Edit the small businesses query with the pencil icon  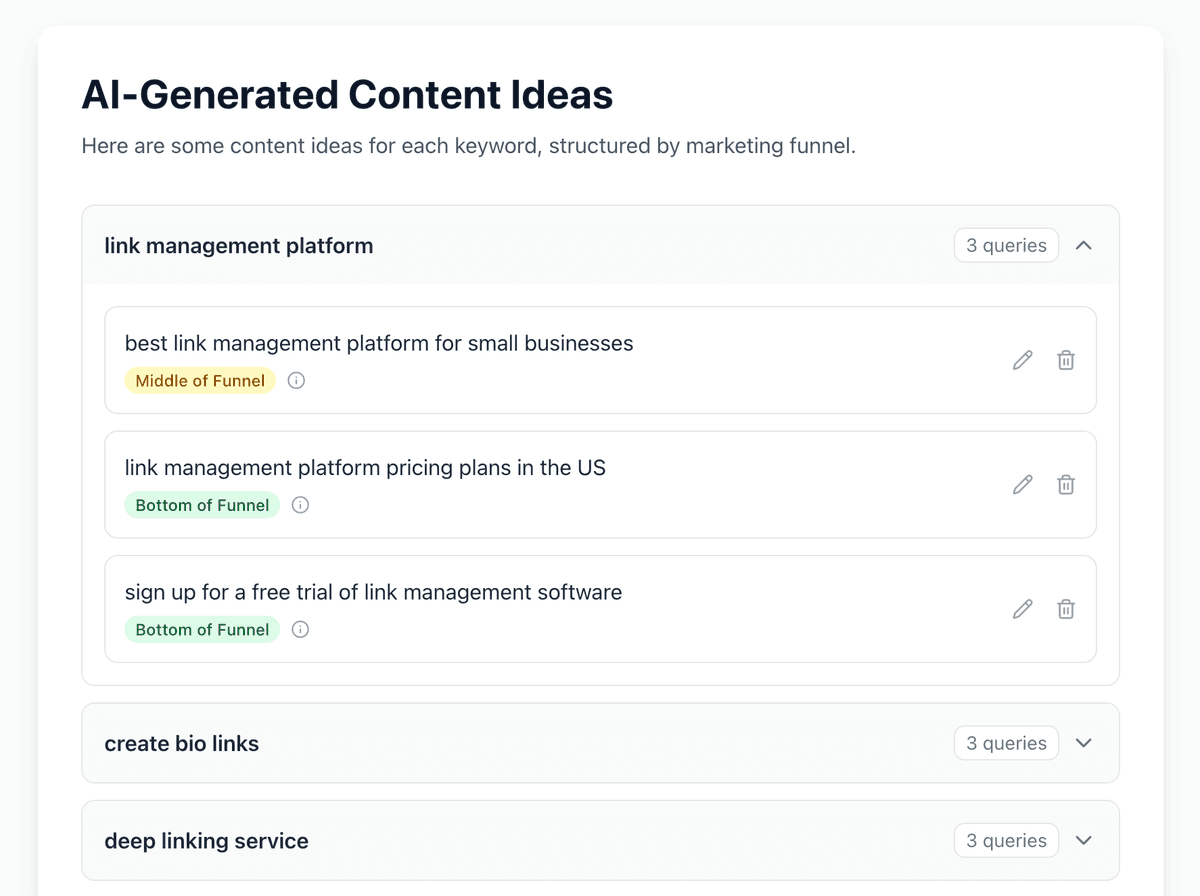tap(1022, 359)
